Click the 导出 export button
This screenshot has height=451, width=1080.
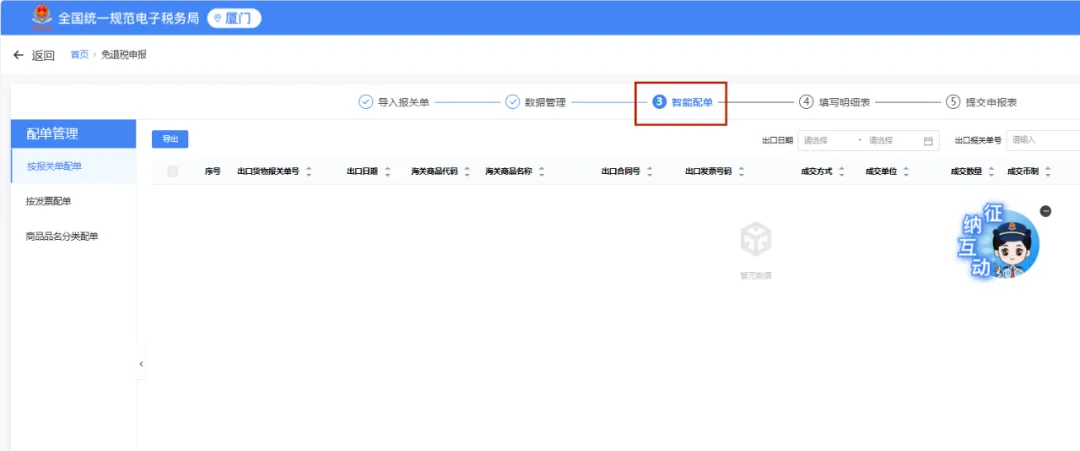click(170, 139)
